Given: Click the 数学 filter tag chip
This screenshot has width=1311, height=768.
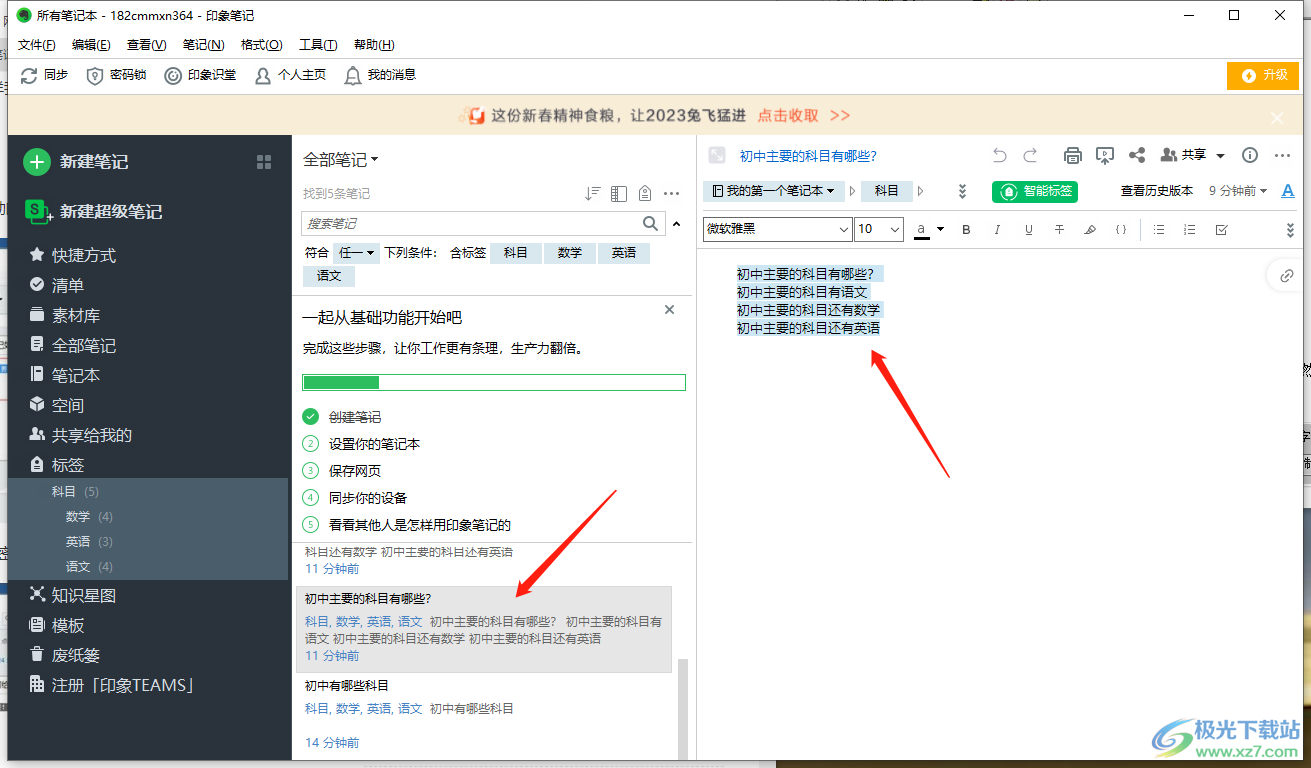Looking at the screenshot, I should pos(570,253).
